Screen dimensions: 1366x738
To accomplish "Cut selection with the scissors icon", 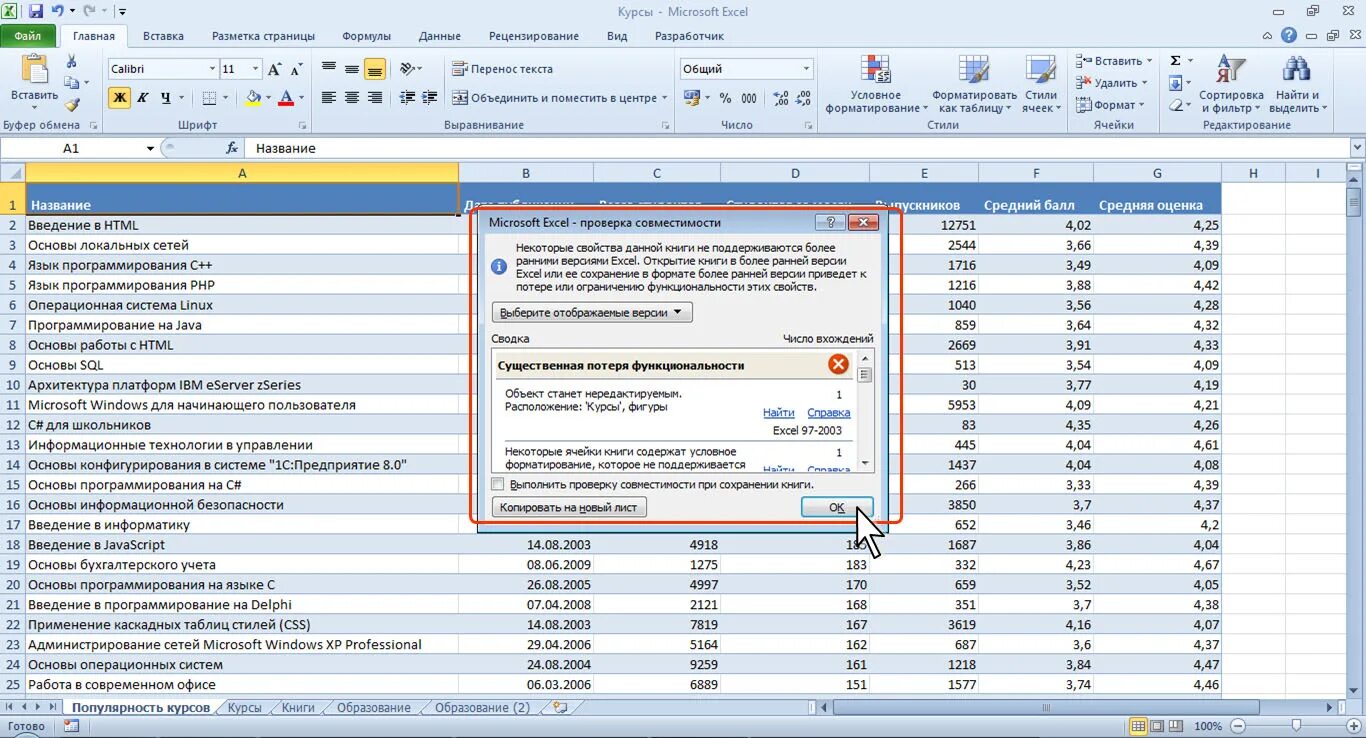I will tap(71, 61).
